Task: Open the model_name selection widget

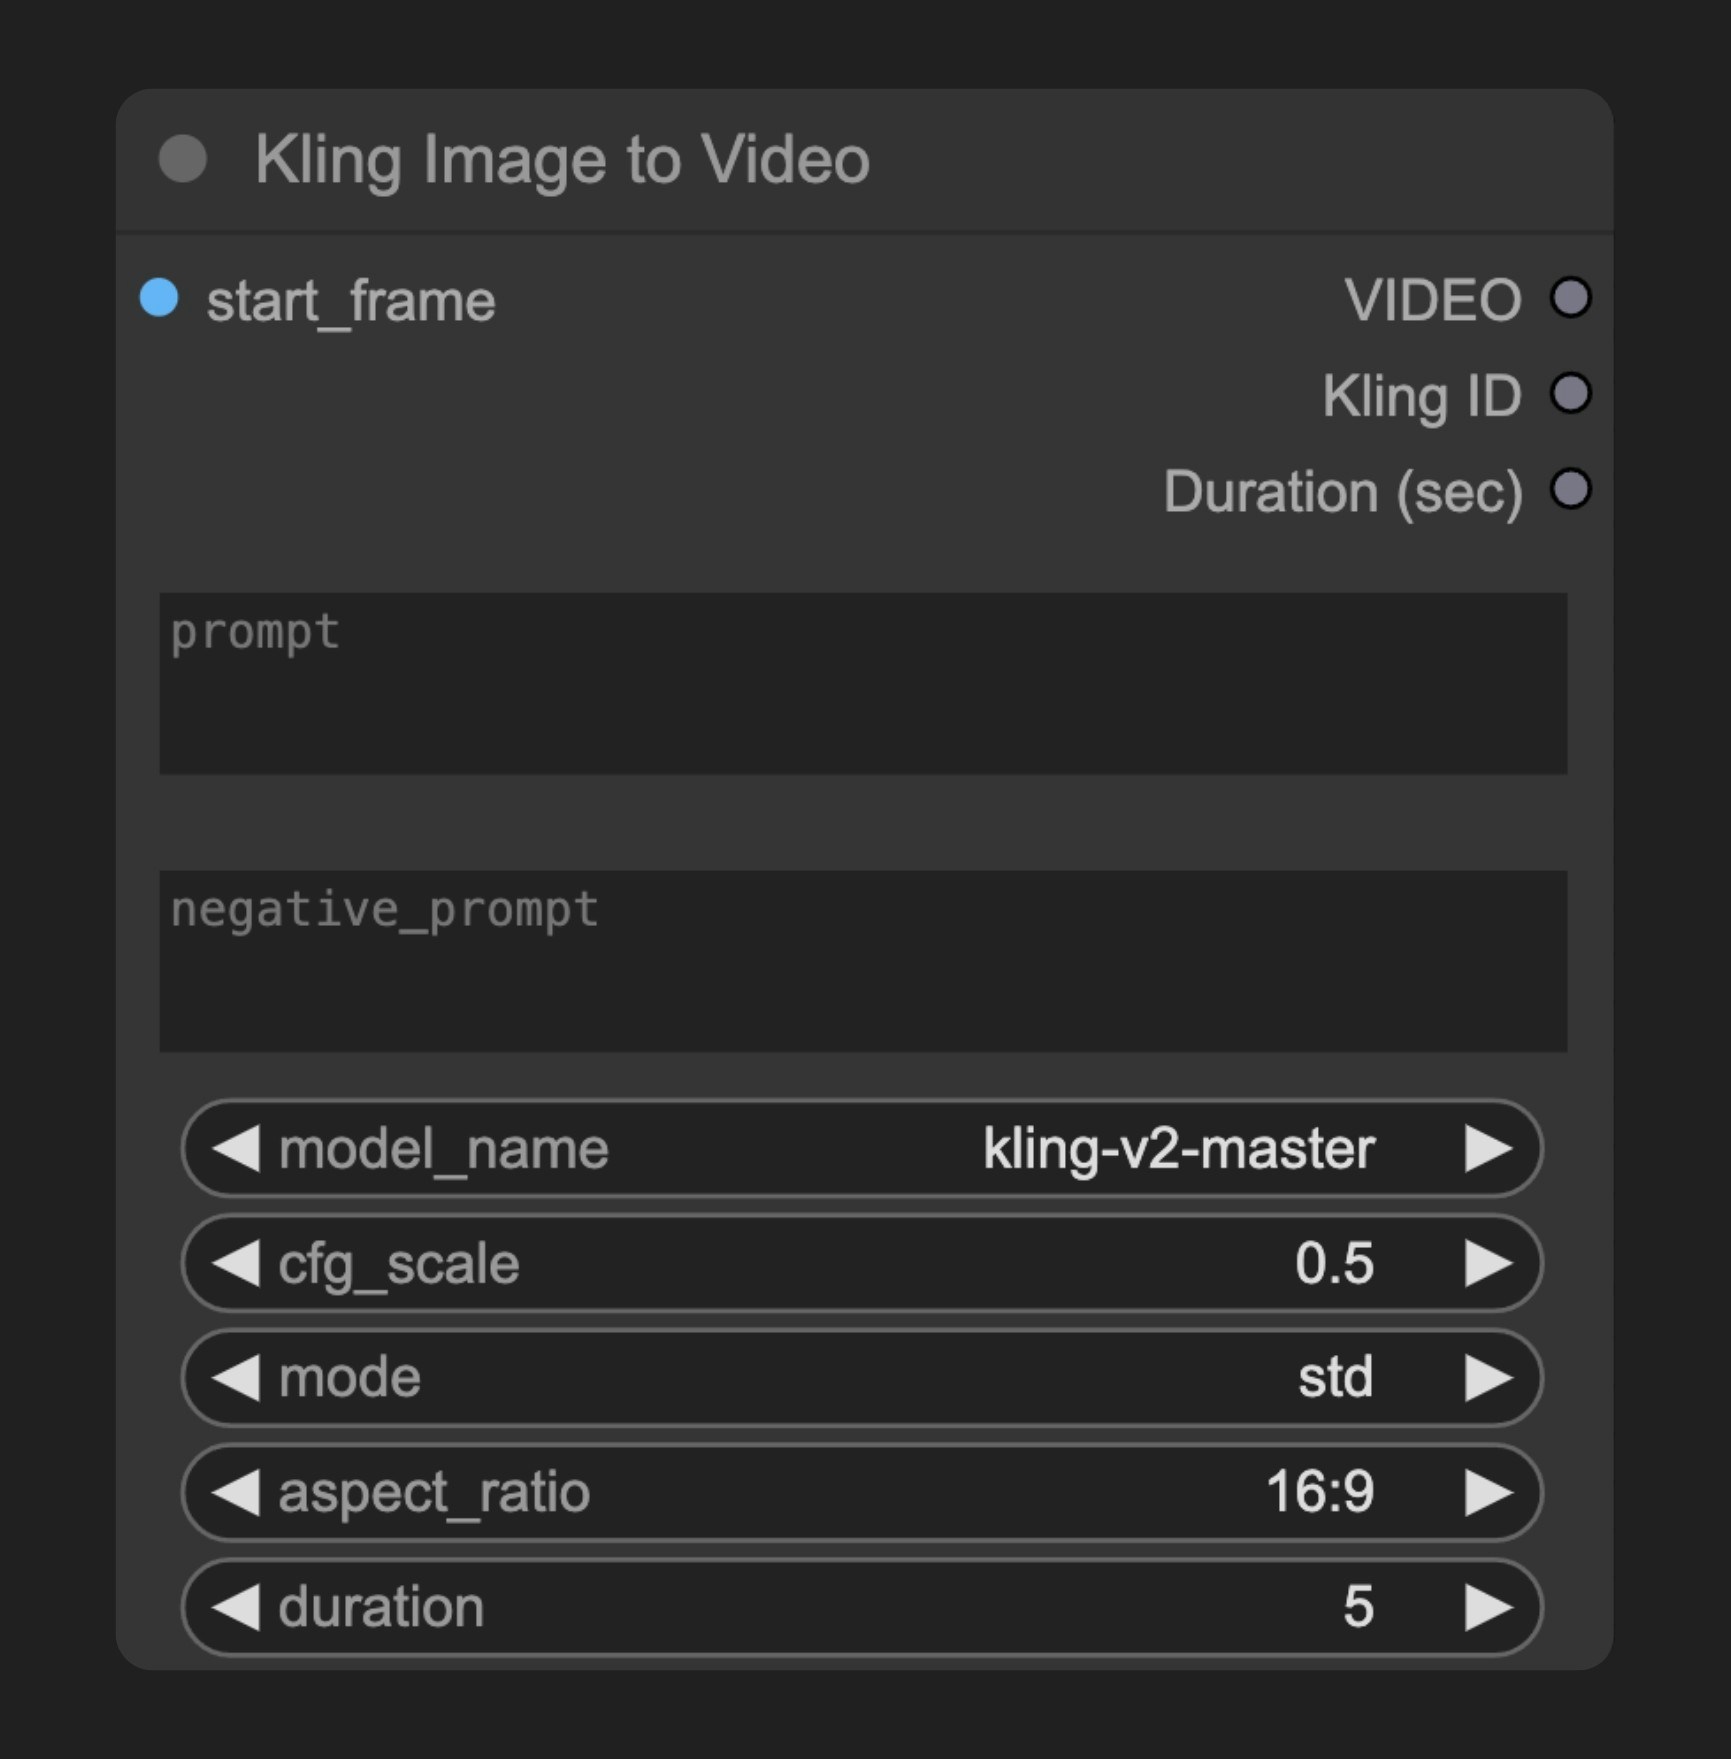Action: [x=860, y=1148]
